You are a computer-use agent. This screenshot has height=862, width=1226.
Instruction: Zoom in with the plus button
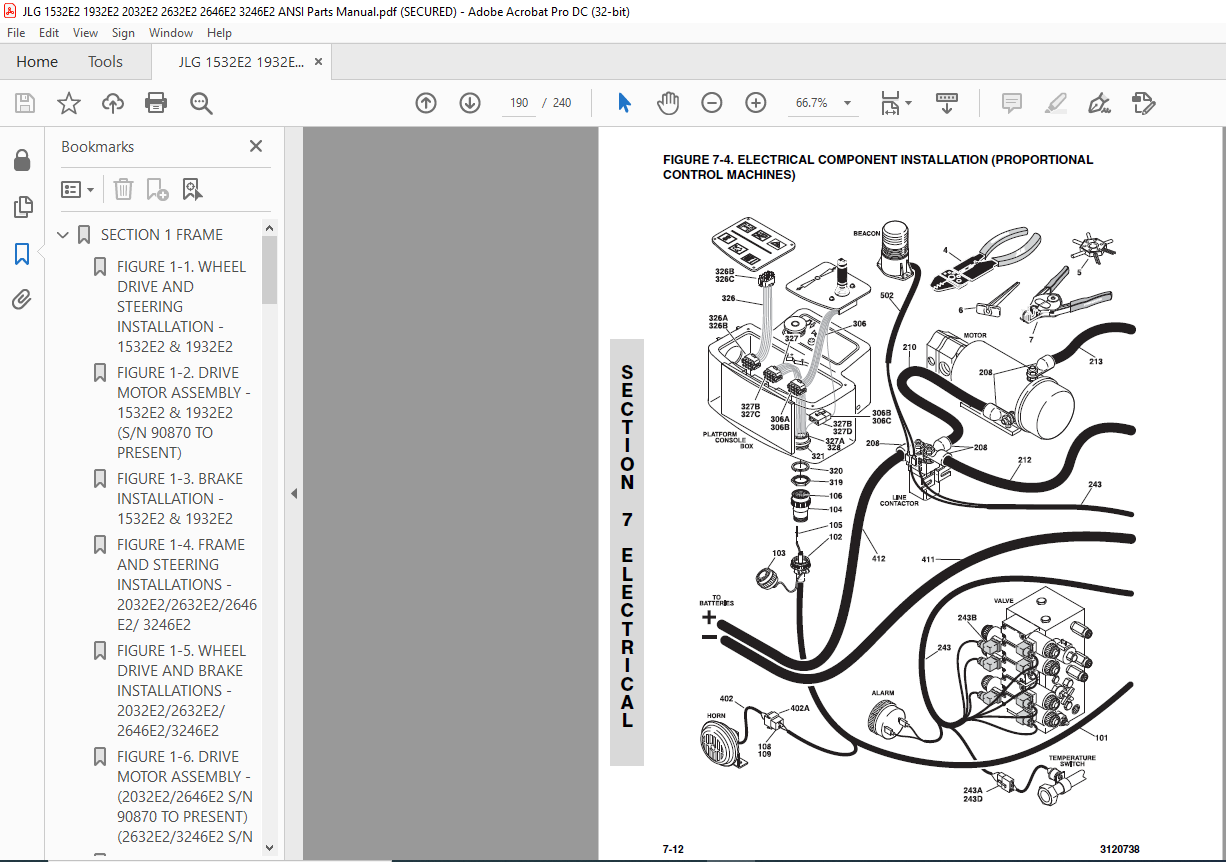(756, 103)
